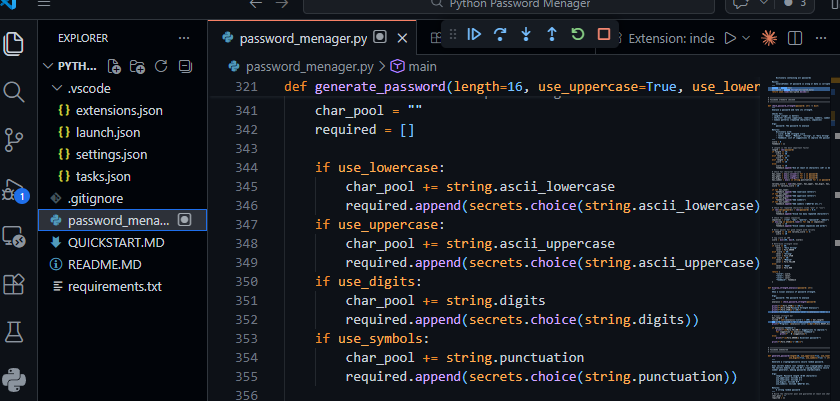840x401 pixels.
Task: Click EXPLORER panel title
Action: click(x=83, y=39)
